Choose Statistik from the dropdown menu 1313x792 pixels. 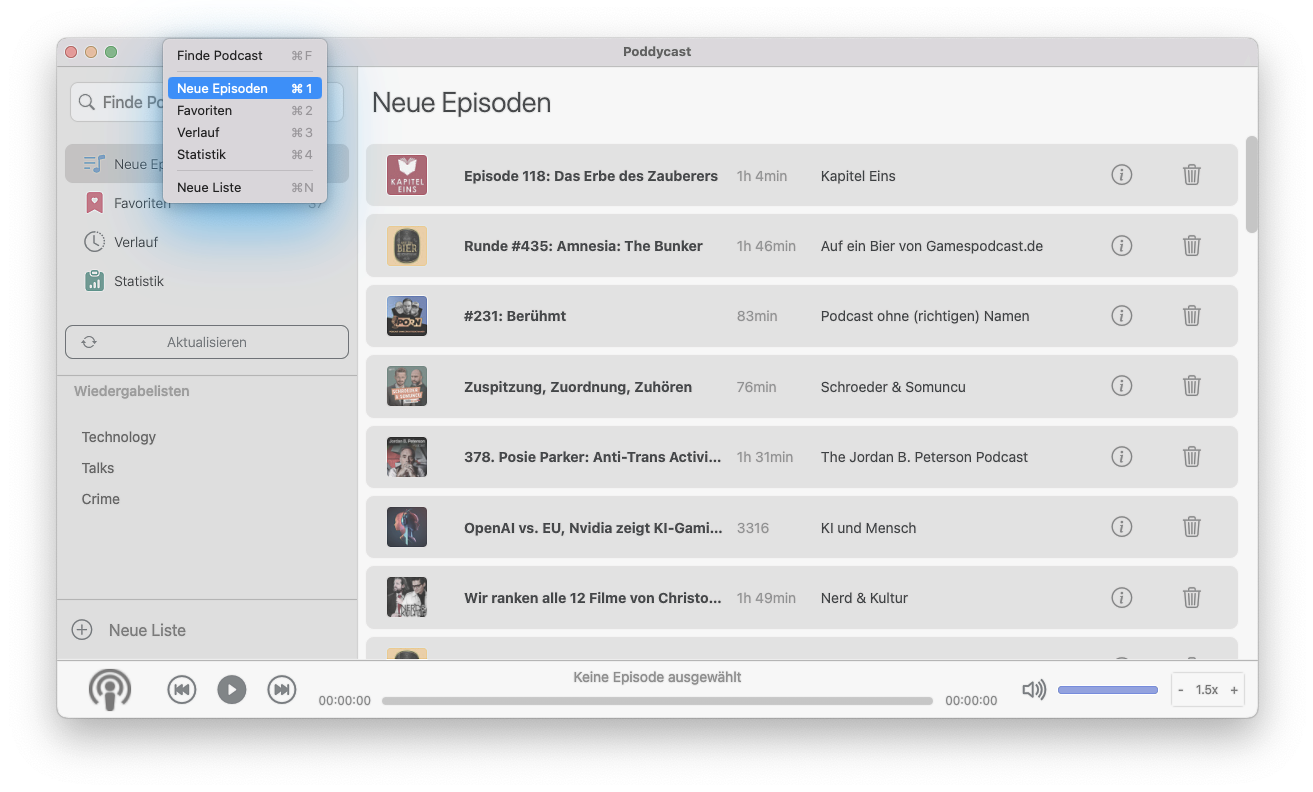pos(245,155)
